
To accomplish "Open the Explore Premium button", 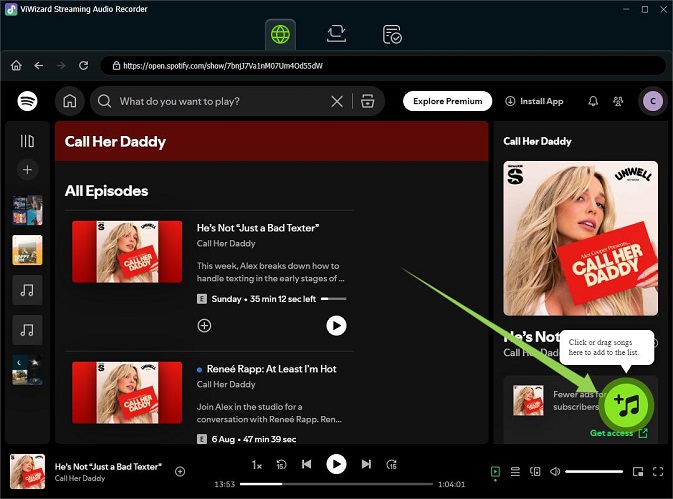I will [x=447, y=101].
